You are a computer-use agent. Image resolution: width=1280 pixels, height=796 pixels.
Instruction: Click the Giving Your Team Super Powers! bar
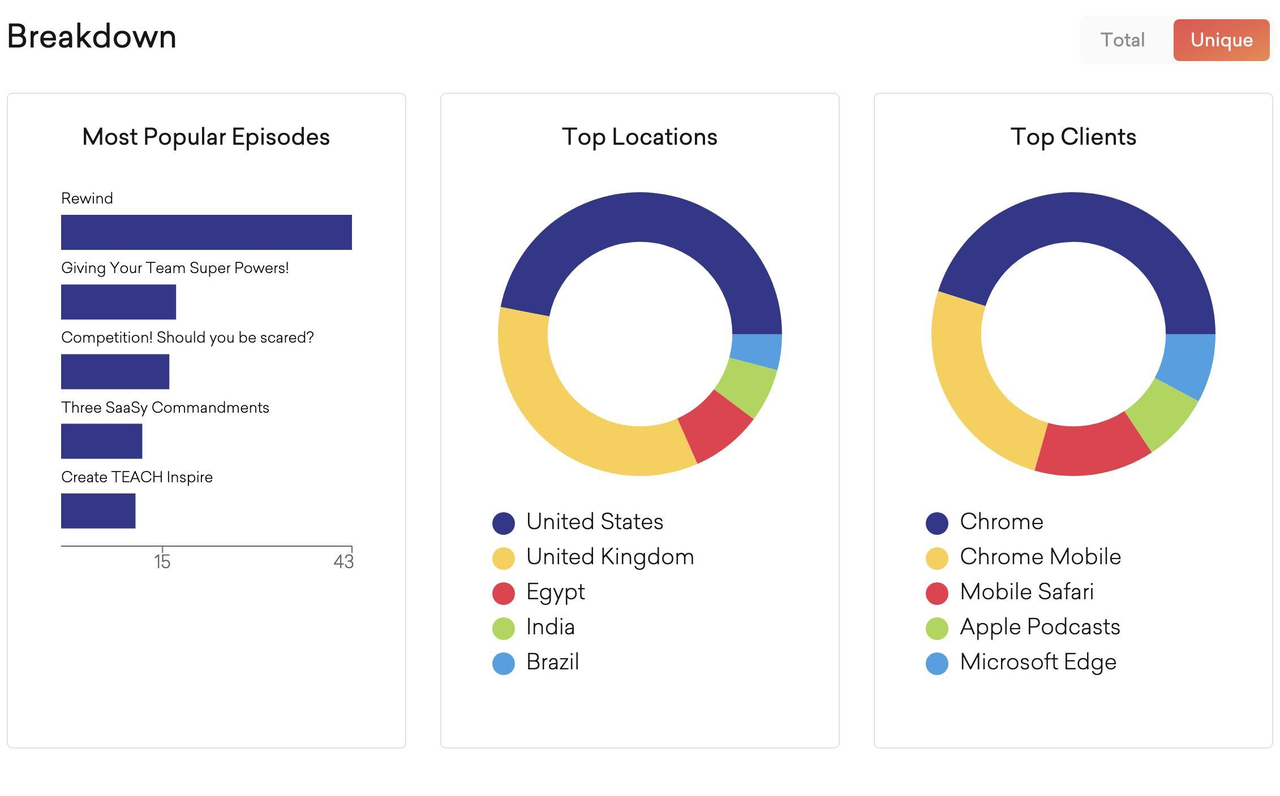tap(118, 301)
